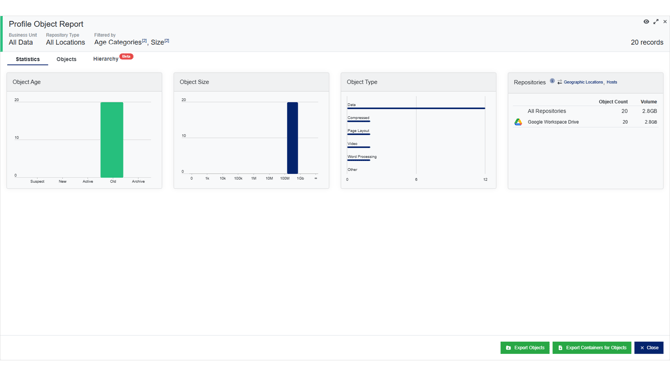Viewport: 670px width, 376px height.
Task: Open the Hosts link in Repositories
Action: coord(612,82)
